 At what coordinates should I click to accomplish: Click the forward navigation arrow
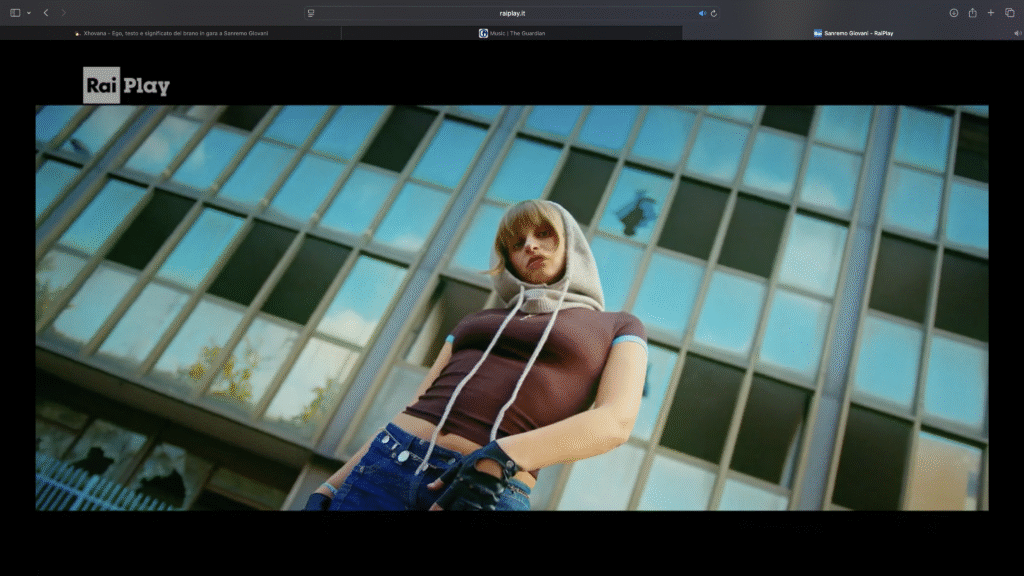(63, 13)
